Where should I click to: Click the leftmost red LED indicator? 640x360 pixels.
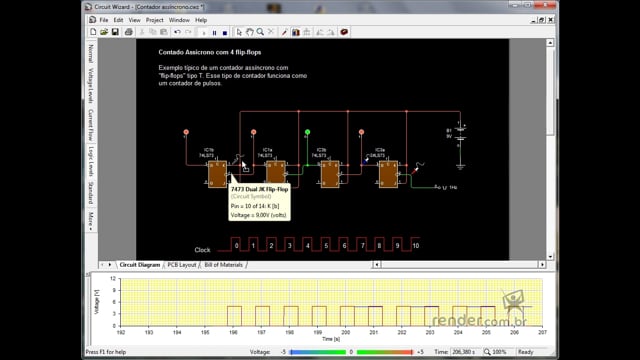click(186, 132)
